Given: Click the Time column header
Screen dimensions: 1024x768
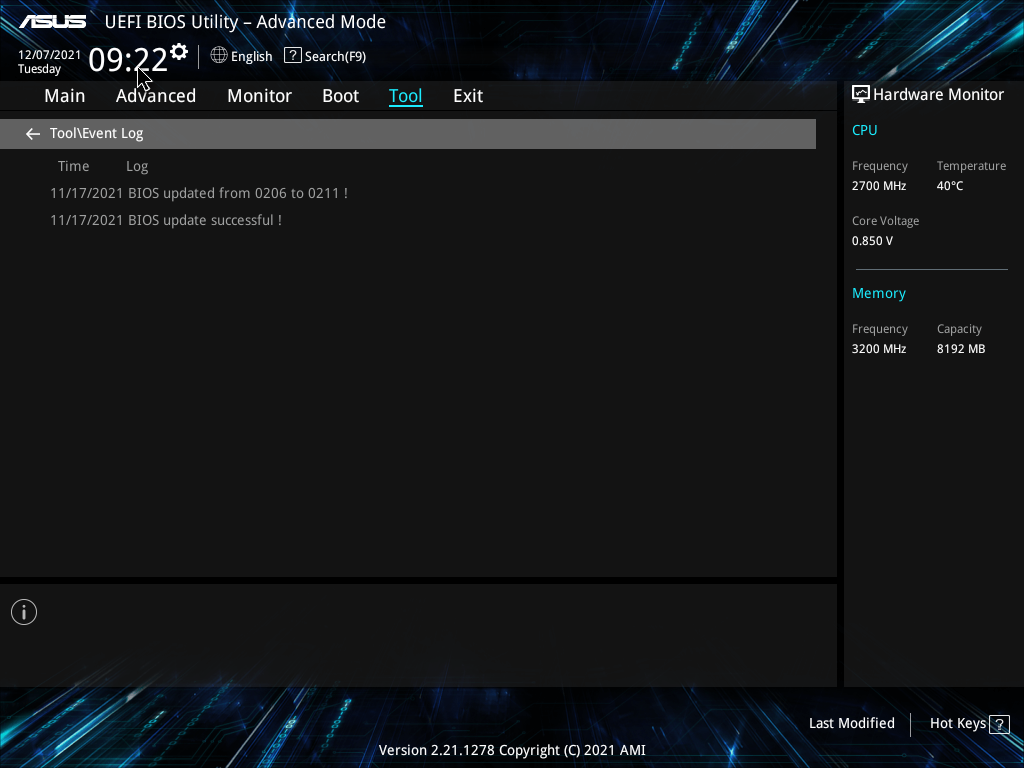Looking at the screenshot, I should [73, 167].
